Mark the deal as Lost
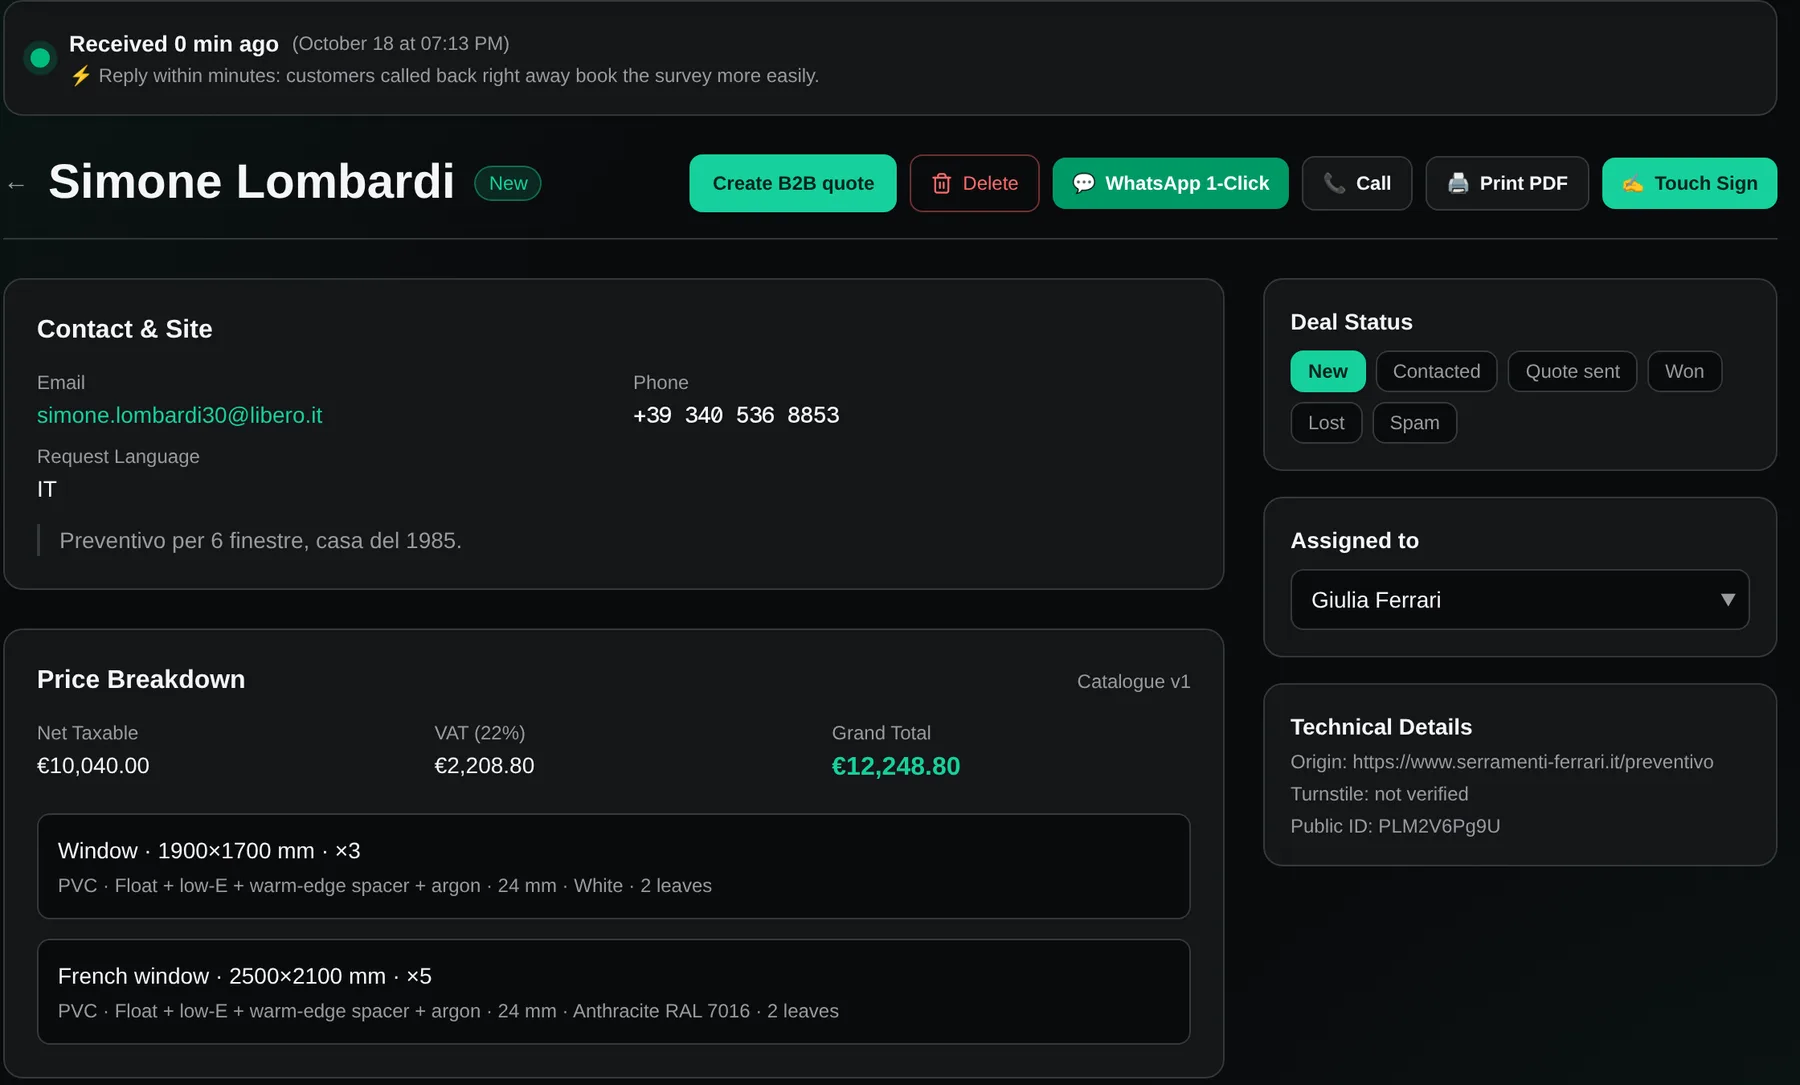 point(1326,423)
